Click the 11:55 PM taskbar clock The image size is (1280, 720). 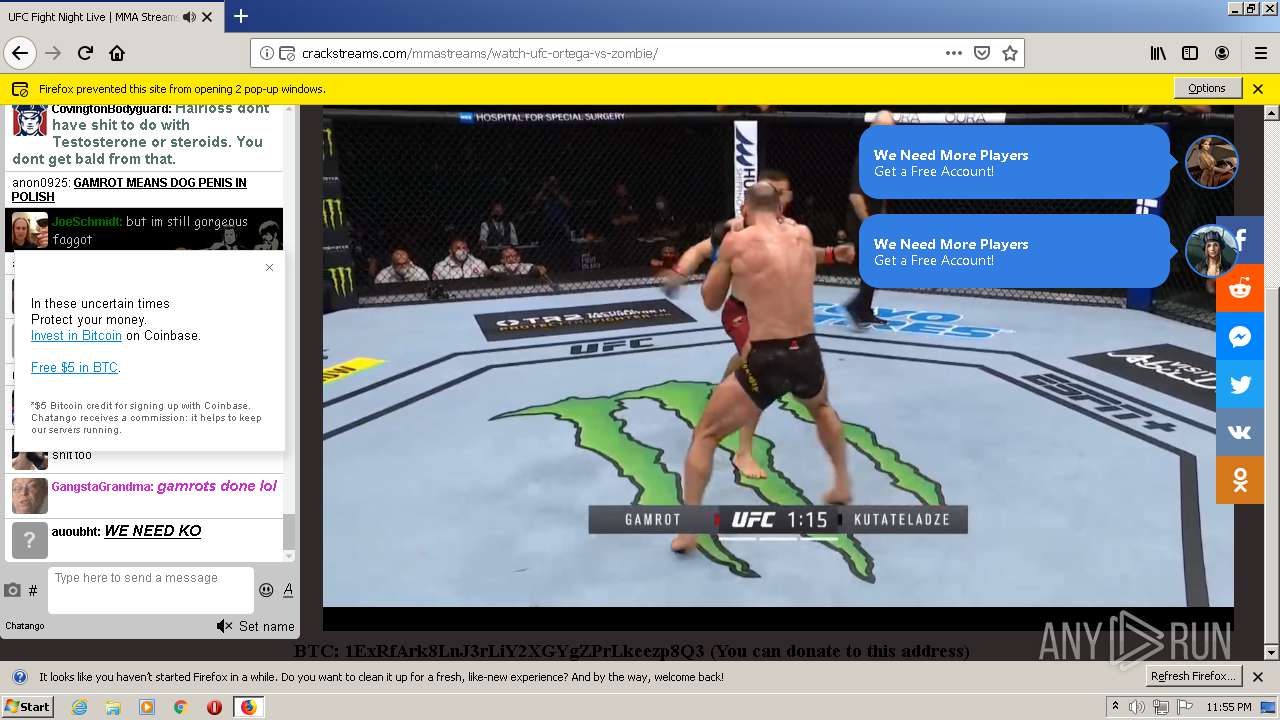(1229, 707)
